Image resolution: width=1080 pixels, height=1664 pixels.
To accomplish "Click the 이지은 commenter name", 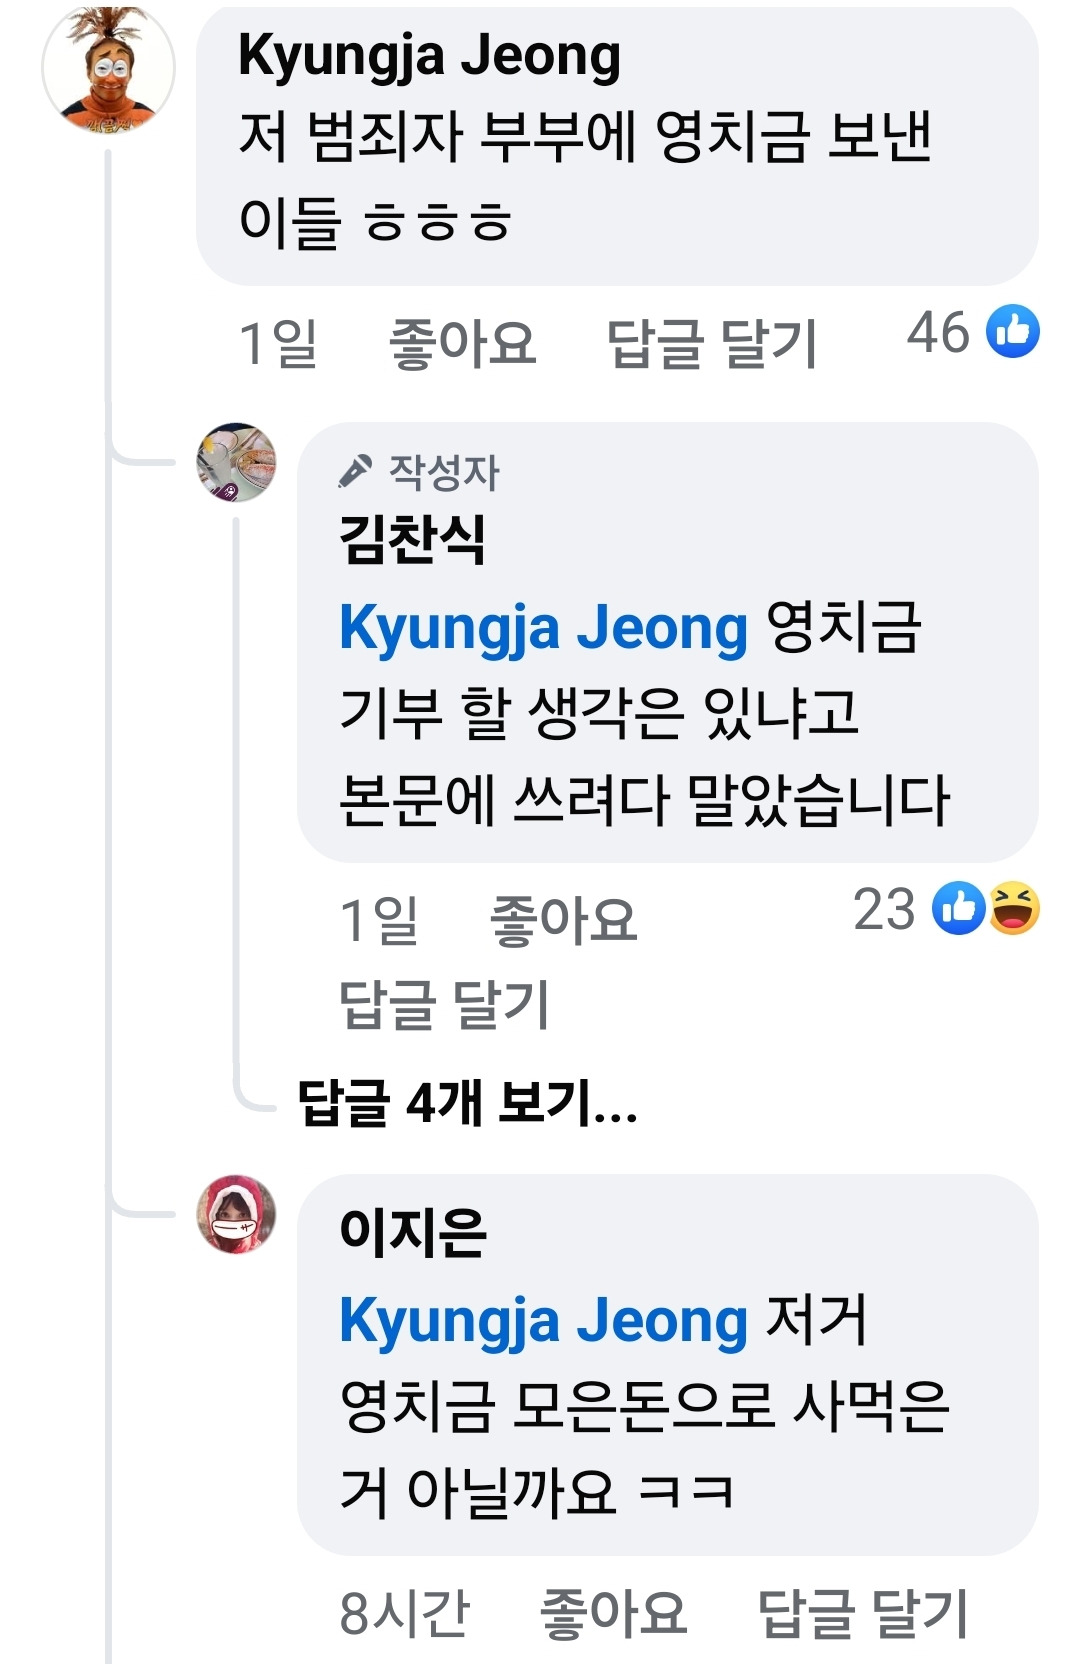I will point(412,1230).
